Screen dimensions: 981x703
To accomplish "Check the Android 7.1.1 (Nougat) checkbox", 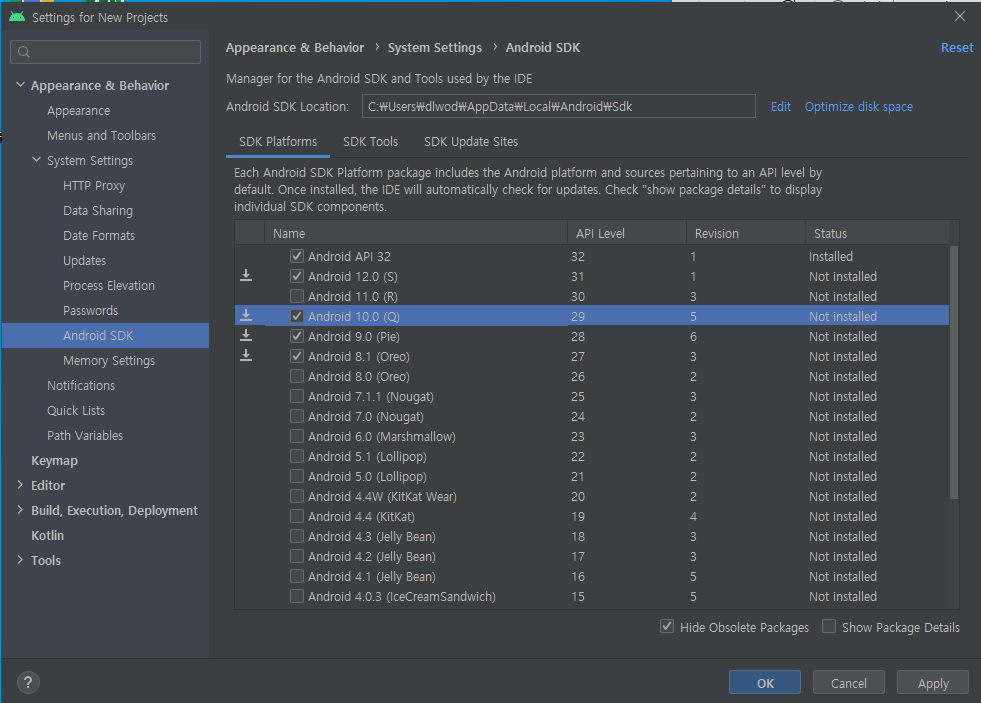I will pos(297,396).
